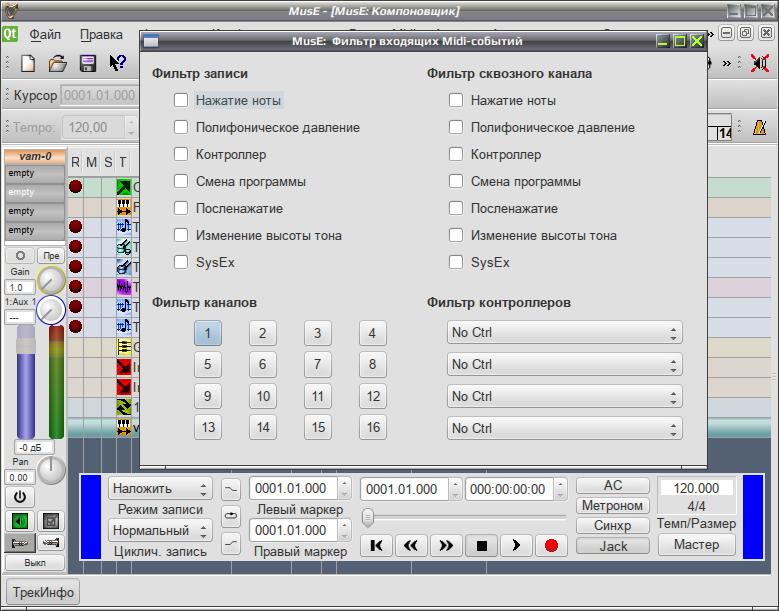
Task: Tick 'SysEx' under Фильтр сквозного канала
Action: coord(456,262)
